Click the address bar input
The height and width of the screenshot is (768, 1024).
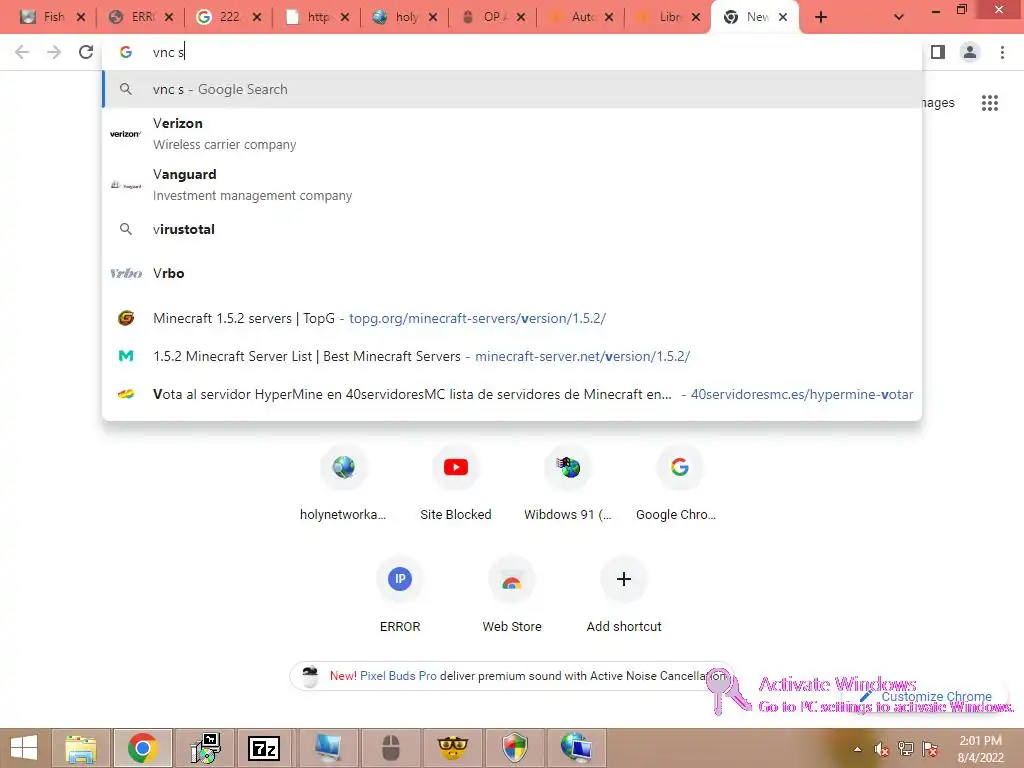point(512,52)
